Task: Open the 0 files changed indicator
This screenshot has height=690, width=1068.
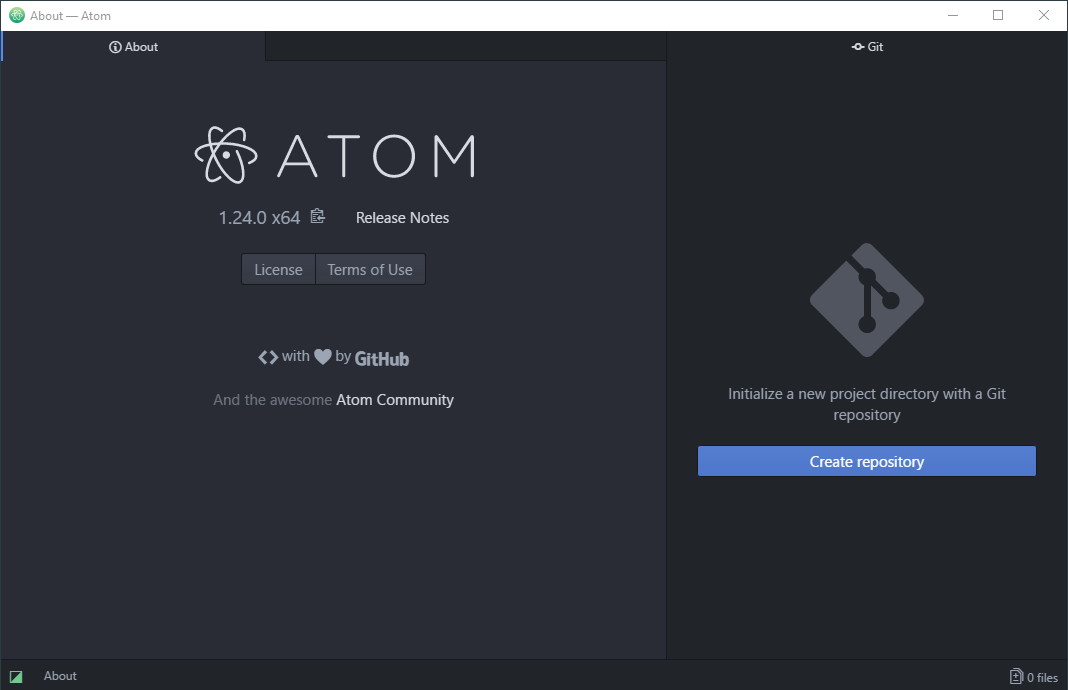Action: [x=1033, y=676]
